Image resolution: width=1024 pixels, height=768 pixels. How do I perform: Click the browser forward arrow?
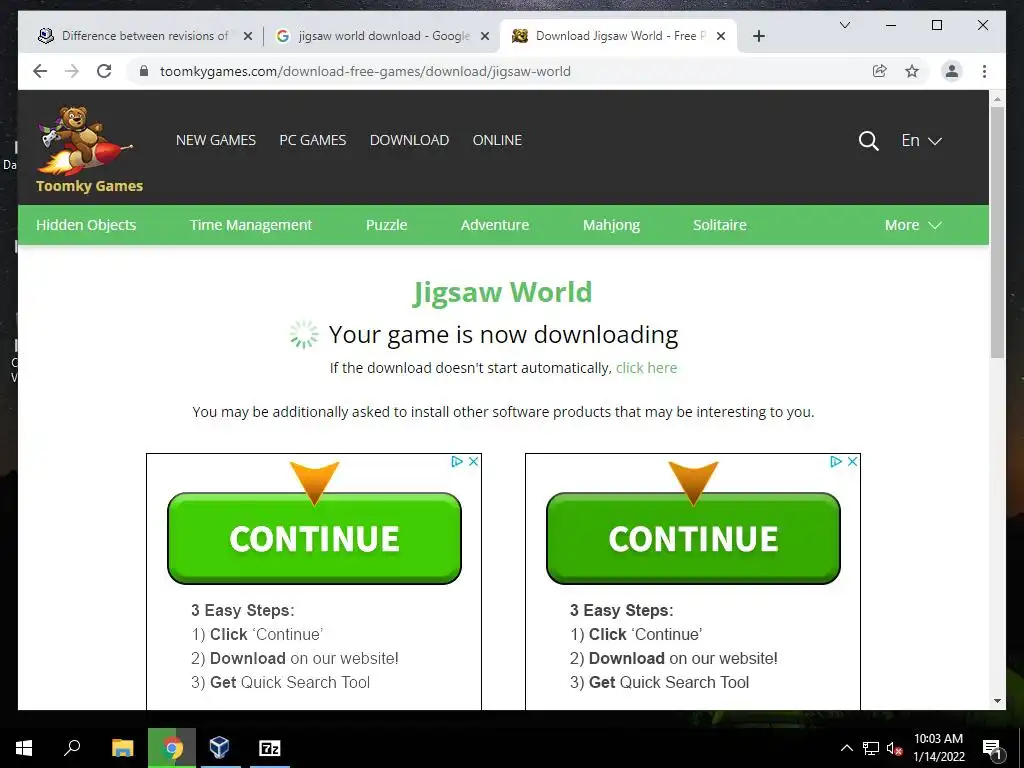tap(72, 71)
